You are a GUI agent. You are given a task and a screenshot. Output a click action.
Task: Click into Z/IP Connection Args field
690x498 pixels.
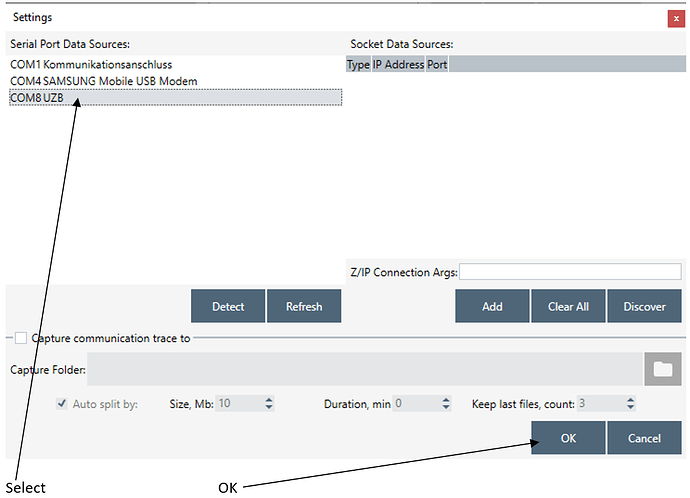click(x=570, y=272)
